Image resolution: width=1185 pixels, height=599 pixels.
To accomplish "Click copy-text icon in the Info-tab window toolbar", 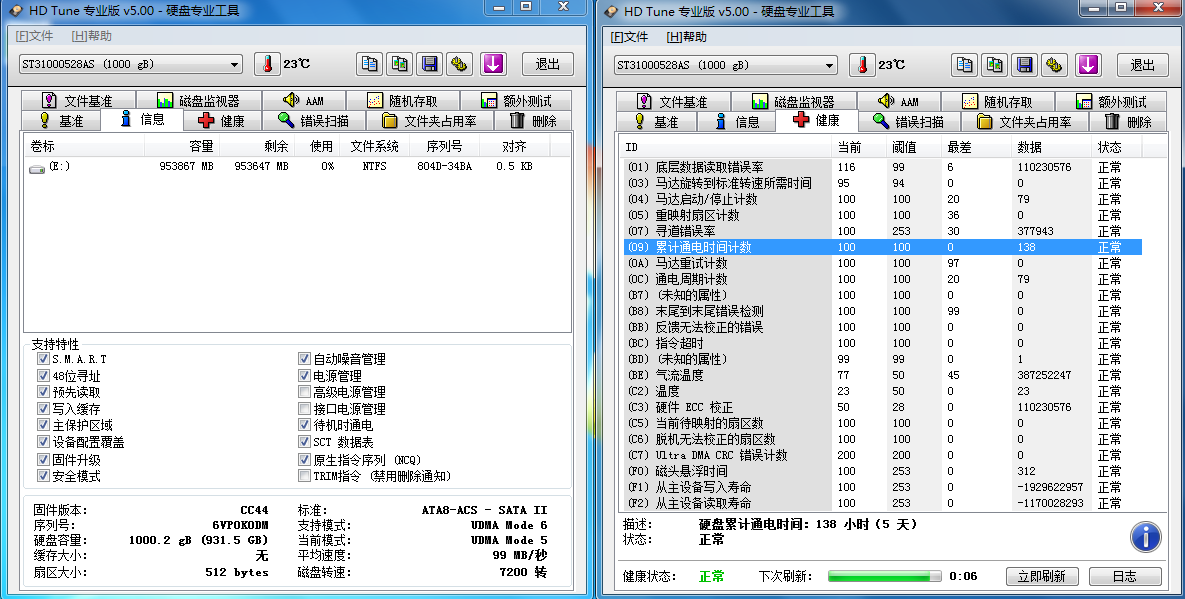I will pyautogui.click(x=370, y=64).
